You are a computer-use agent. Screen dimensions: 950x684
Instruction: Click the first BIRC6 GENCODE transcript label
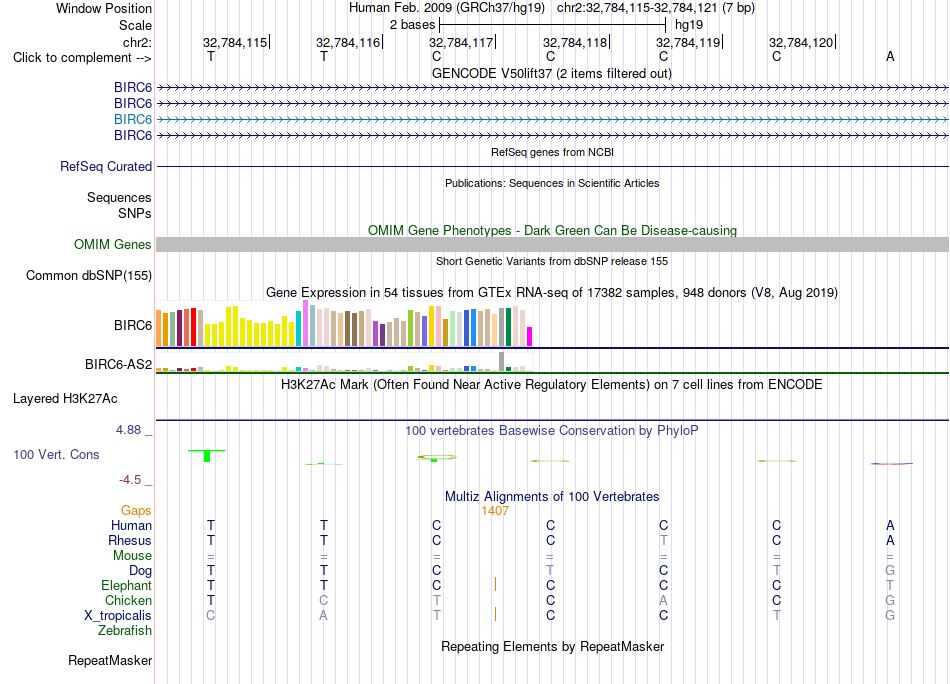(133, 87)
